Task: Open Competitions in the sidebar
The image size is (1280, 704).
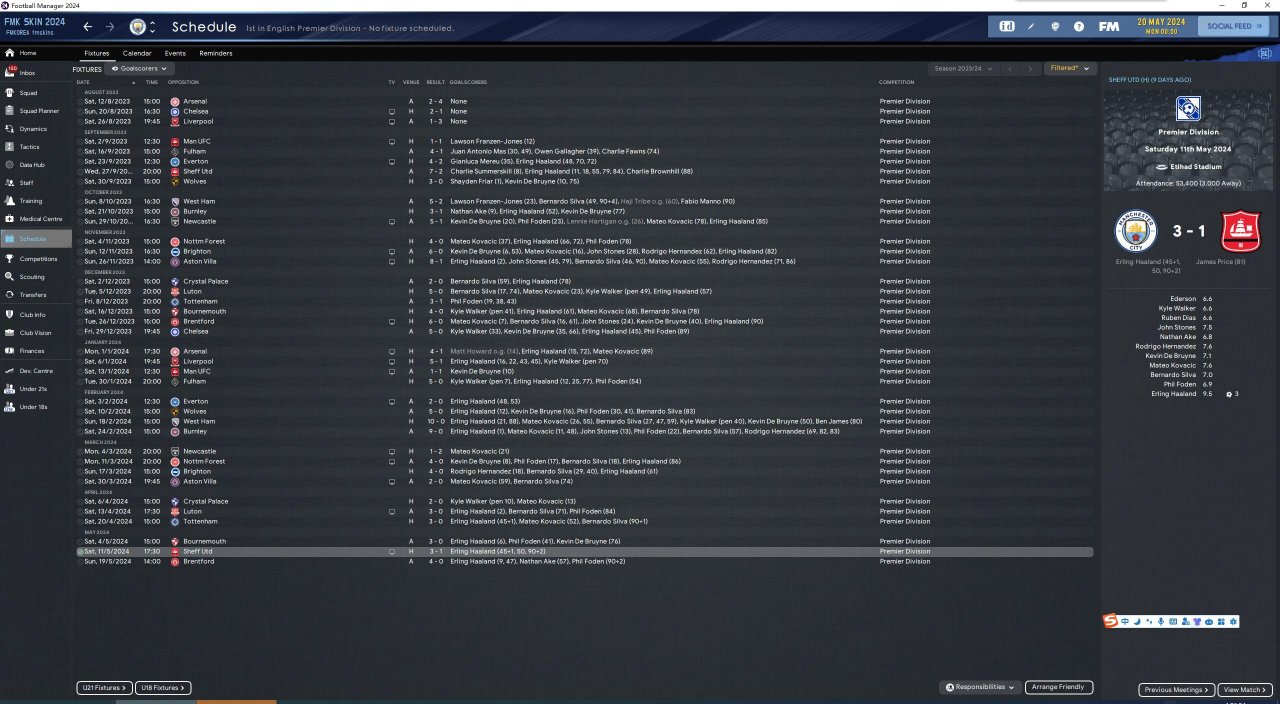Action: 36,258
